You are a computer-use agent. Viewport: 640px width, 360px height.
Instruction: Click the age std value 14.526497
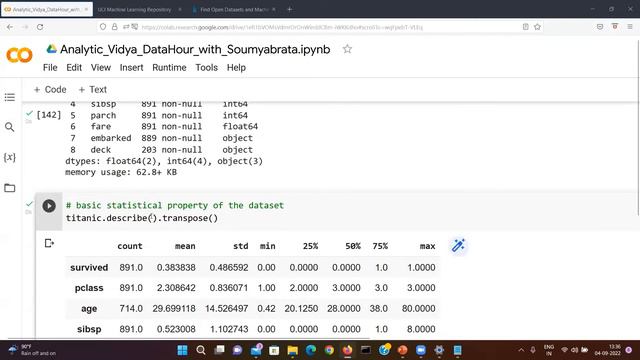point(227,309)
